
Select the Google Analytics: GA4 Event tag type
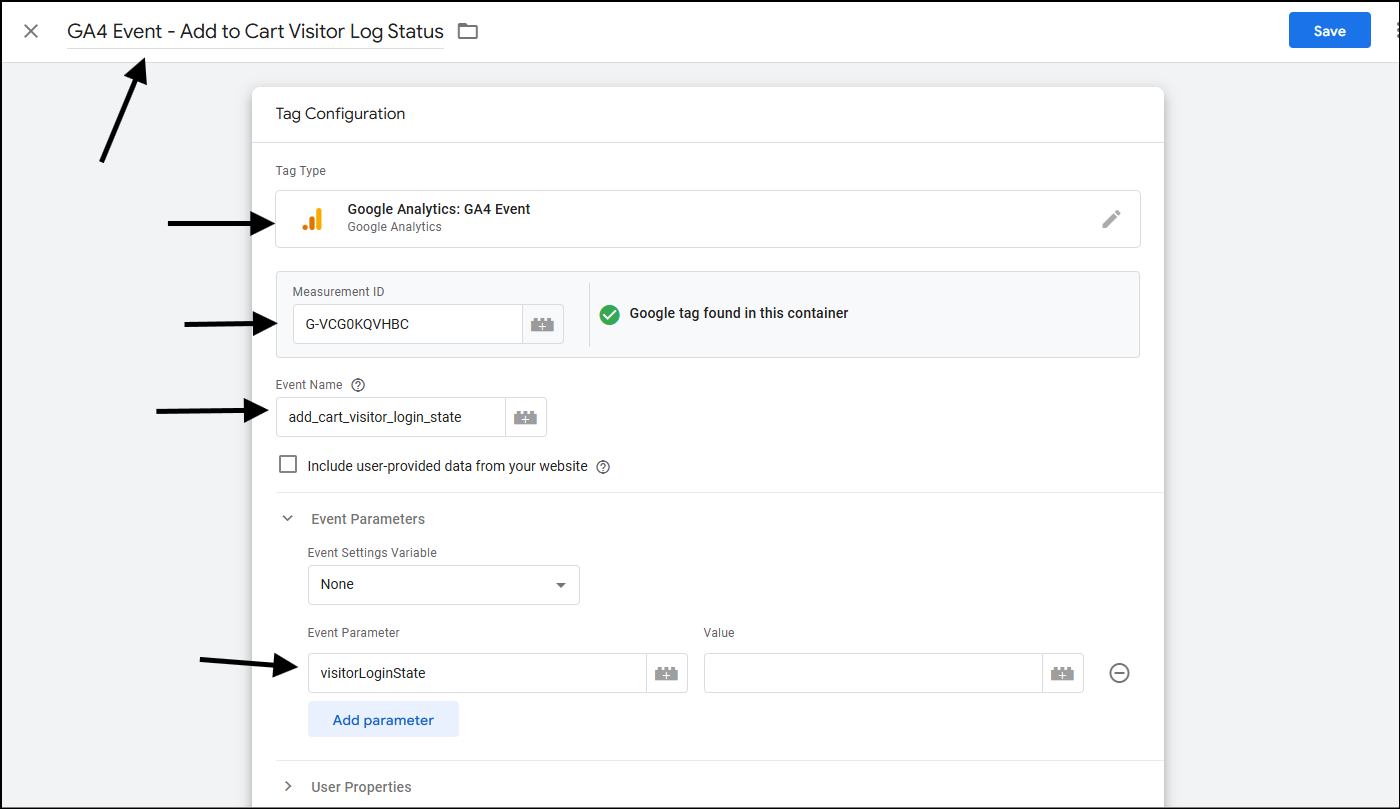pyautogui.click(x=708, y=219)
